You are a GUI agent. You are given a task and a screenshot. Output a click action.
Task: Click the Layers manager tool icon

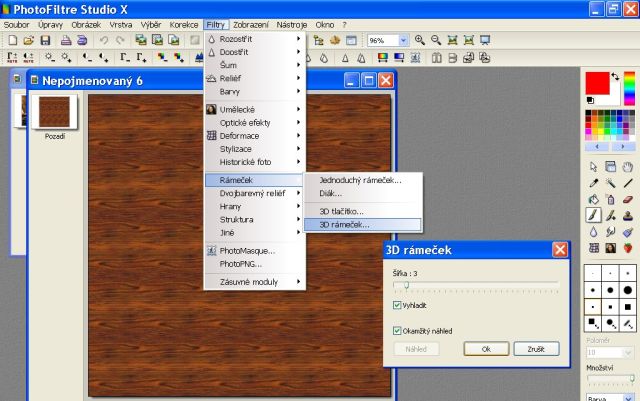[611, 167]
